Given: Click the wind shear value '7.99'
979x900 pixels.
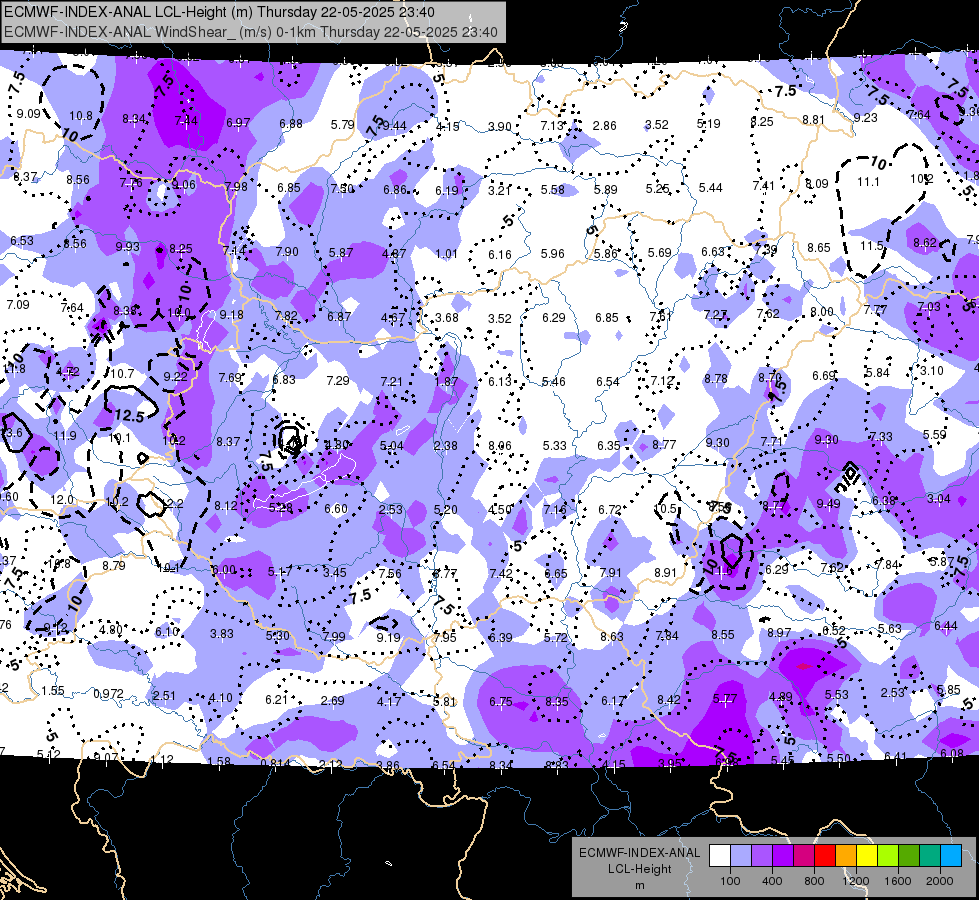Looking at the screenshot, I should point(333,636).
